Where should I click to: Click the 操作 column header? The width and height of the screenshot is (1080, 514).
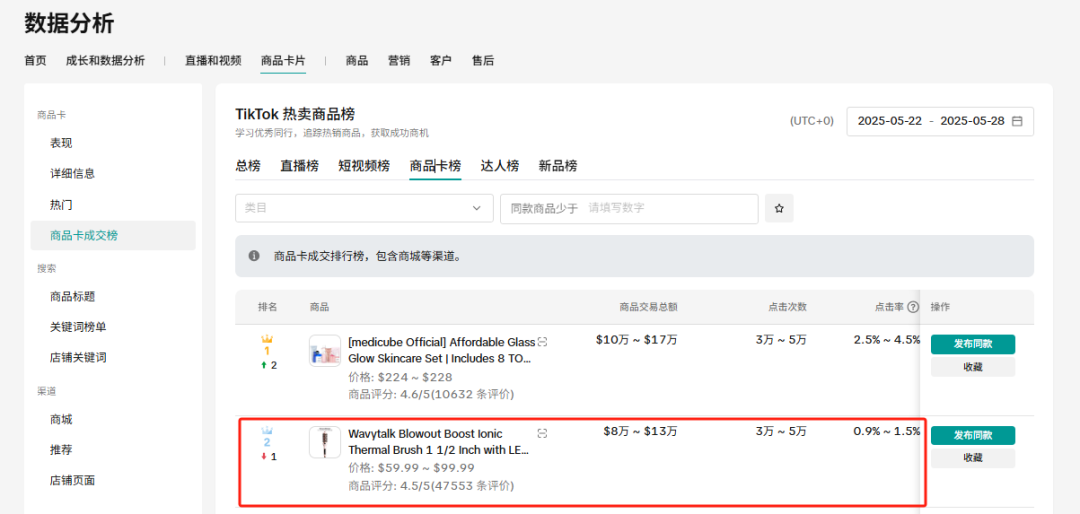[939, 307]
